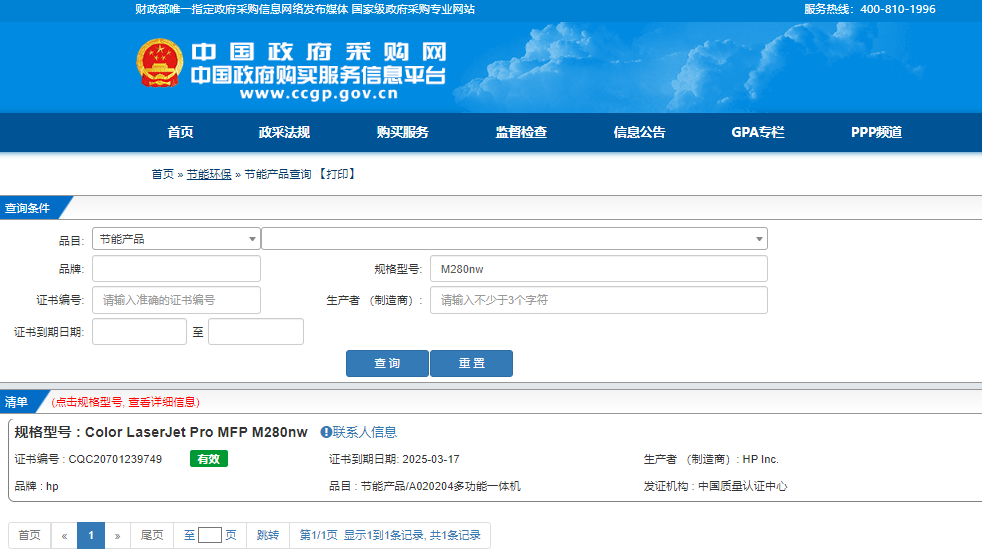Open the 政采法规 navigation item
This screenshot has width=982, height=552.
(284, 132)
